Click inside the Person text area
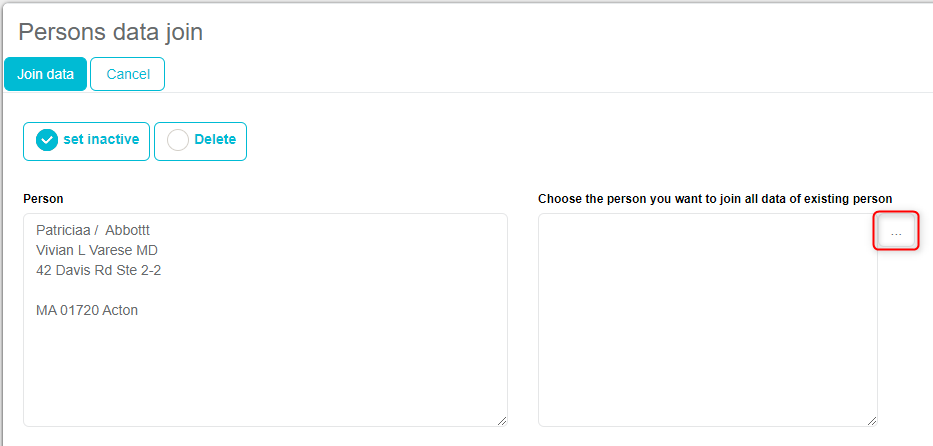This screenshot has width=933, height=446. pyautogui.click(x=265, y=370)
